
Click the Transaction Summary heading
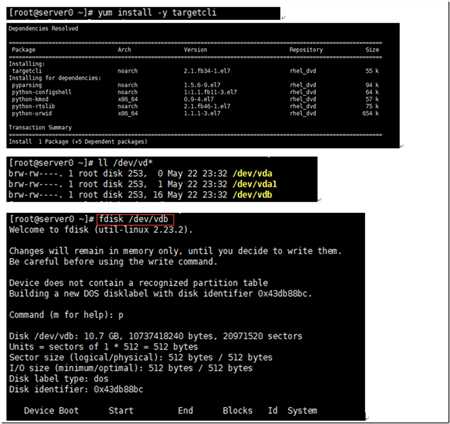(40, 128)
